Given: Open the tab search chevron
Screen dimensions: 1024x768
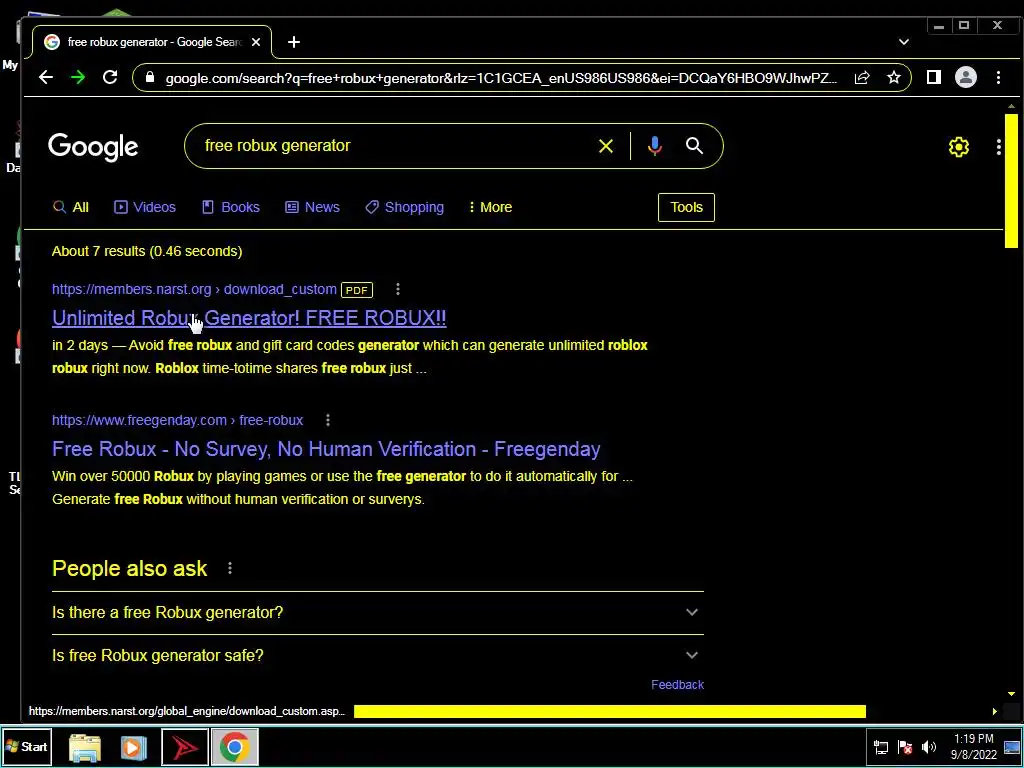Looking at the screenshot, I should 904,42.
